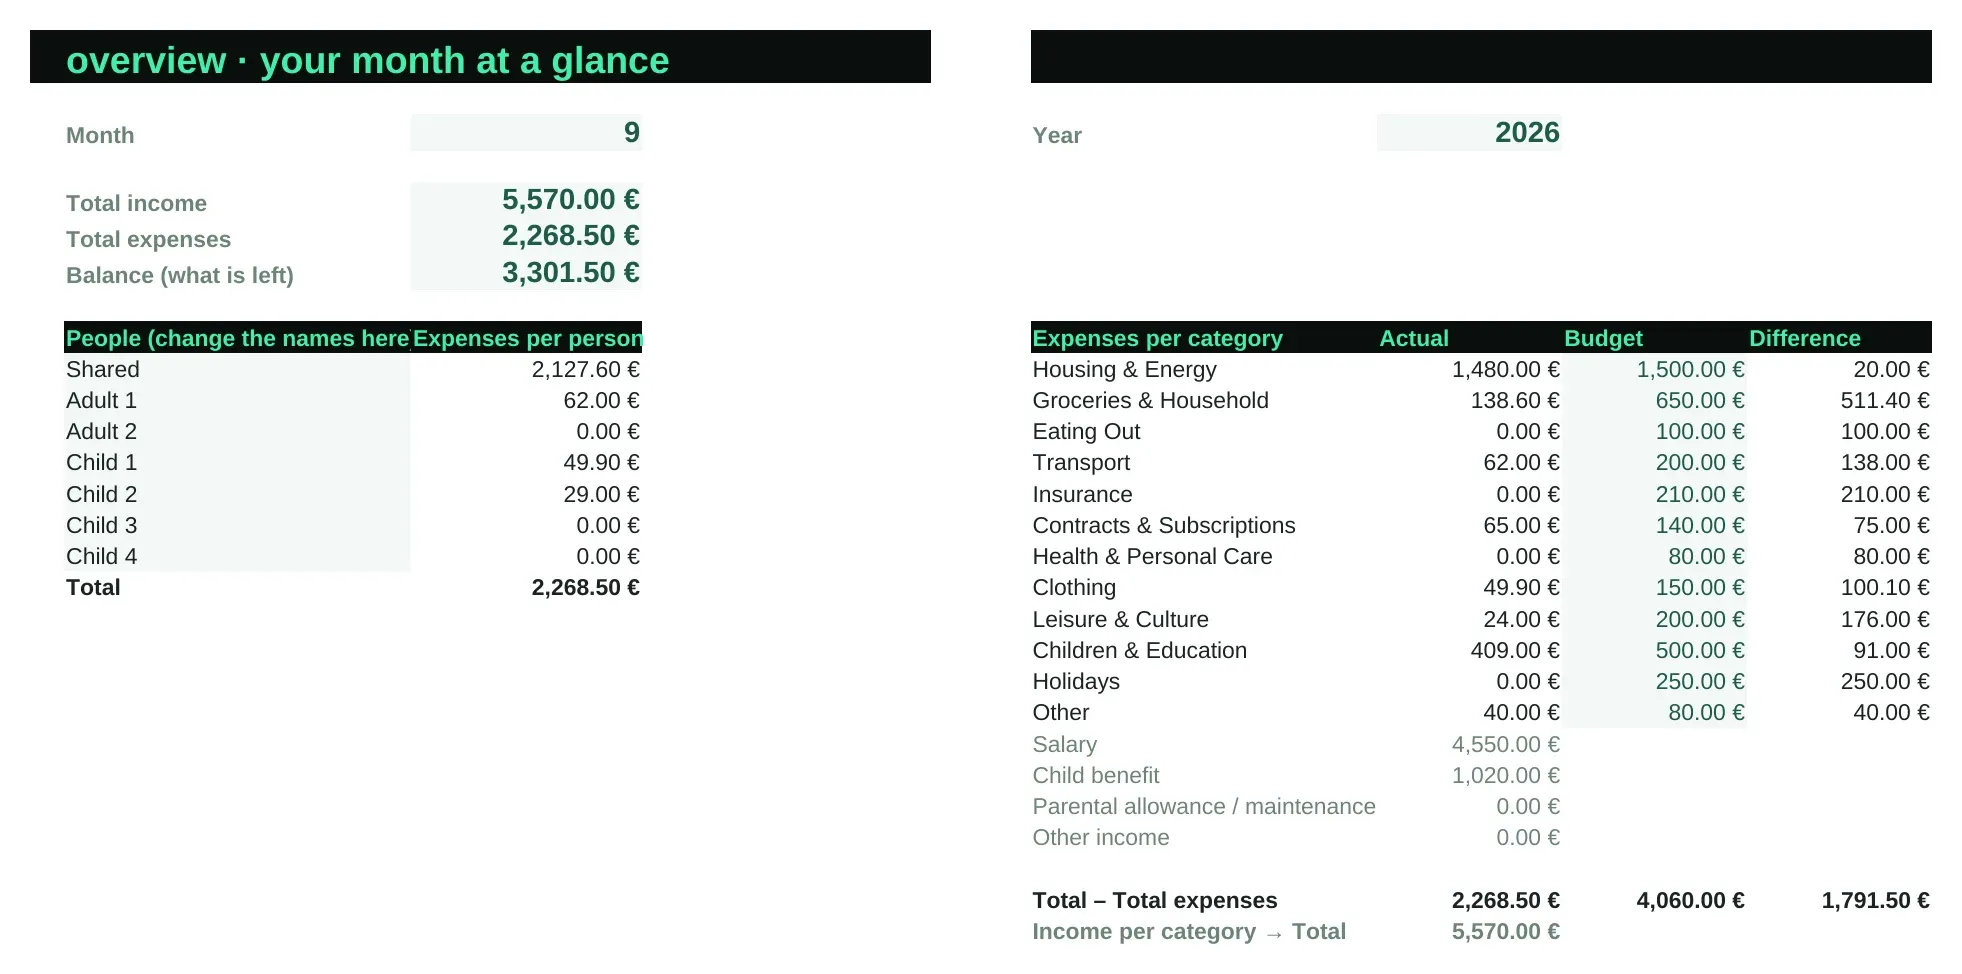Click the Year input cell showing 2026
The image size is (1962, 974).
pyautogui.click(x=1469, y=133)
